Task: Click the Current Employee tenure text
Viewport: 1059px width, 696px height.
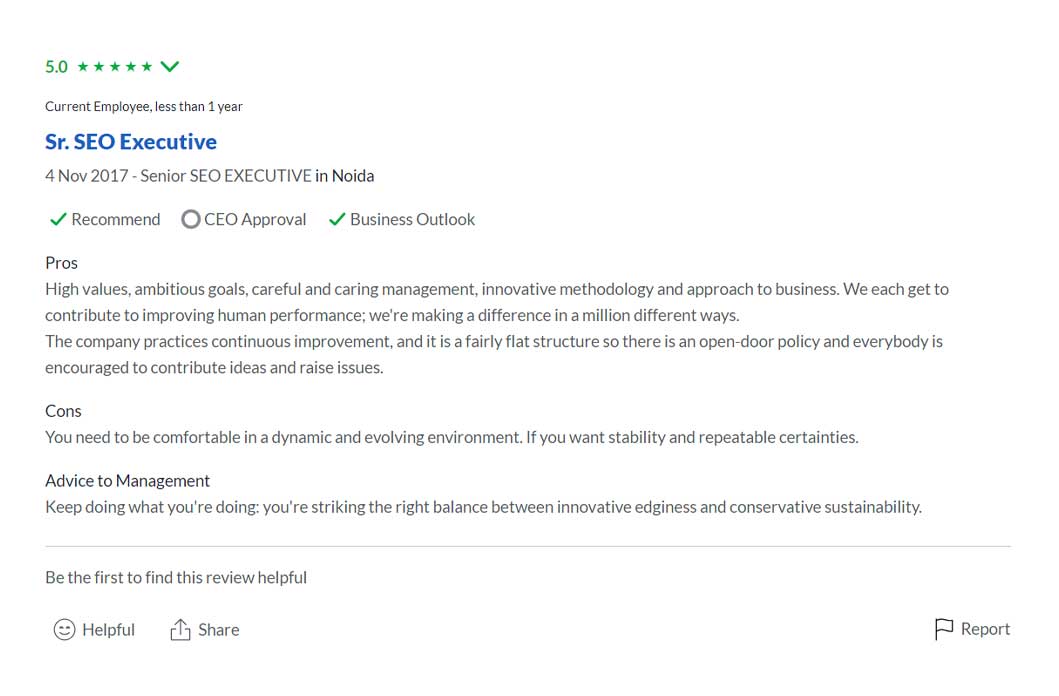Action: (x=143, y=106)
